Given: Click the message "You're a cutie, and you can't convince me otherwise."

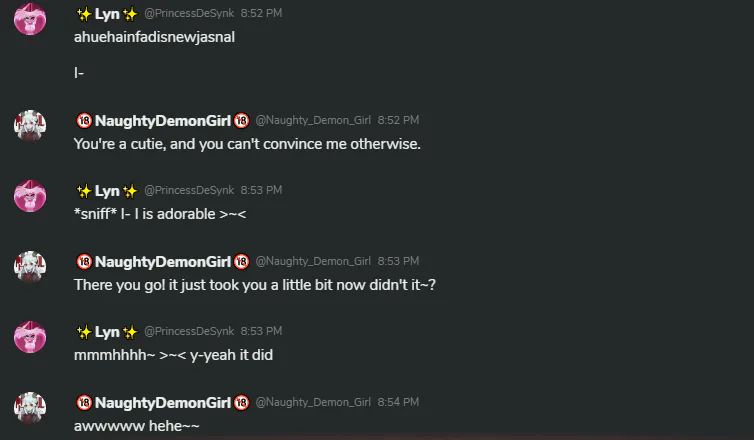Looking at the screenshot, I should click(247, 144).
